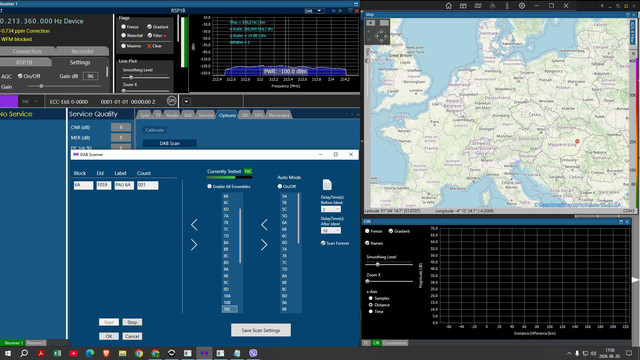Screen dimensions: 640x360
Task: Select Samples for x-Axis in CIR panel
Action: [371, 298]
